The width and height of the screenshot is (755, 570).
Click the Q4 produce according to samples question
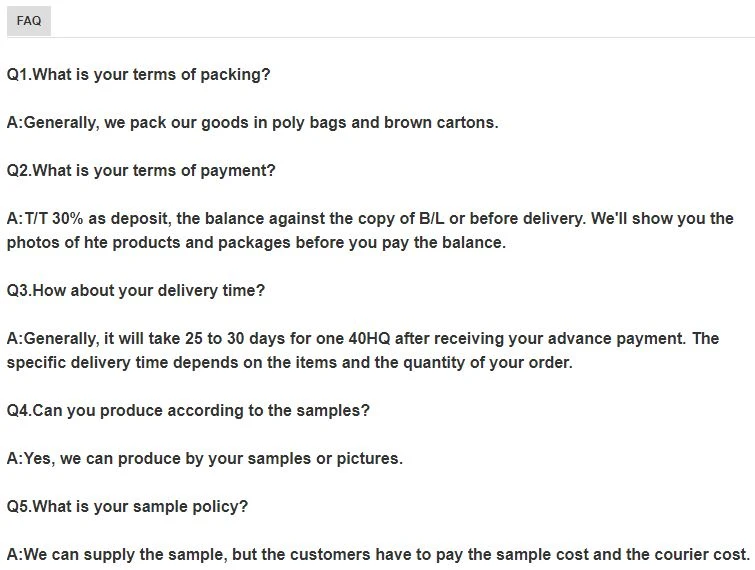coord(188,411)
